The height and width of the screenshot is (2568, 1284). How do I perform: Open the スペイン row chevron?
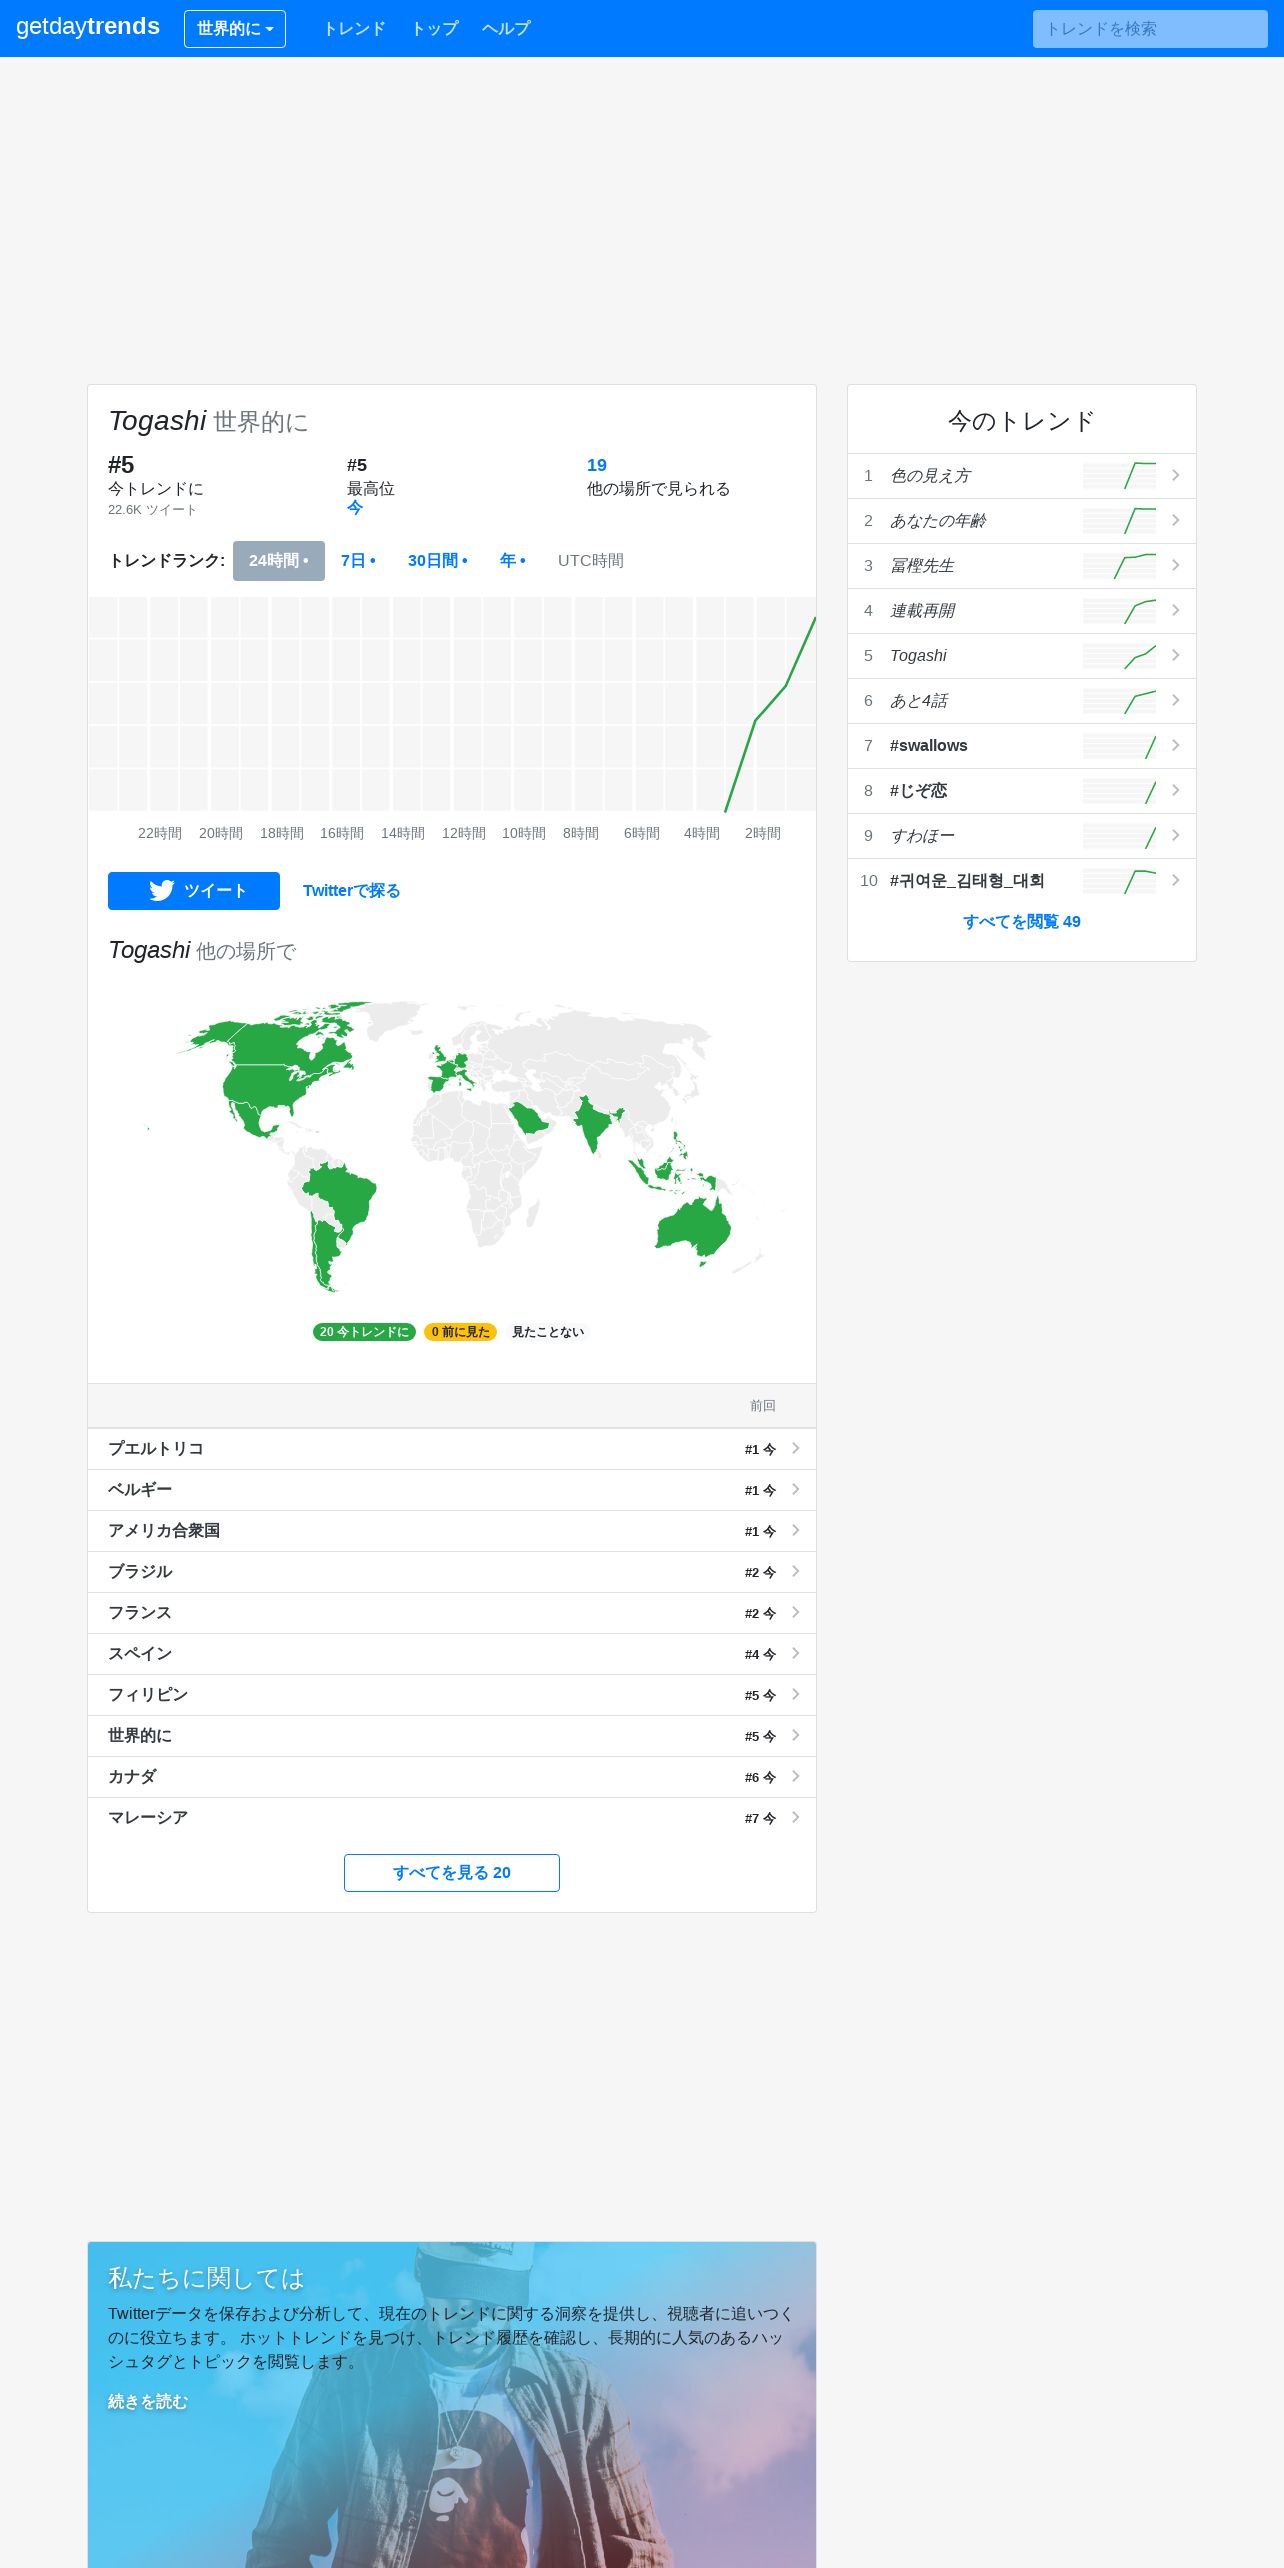[x=796, y=1654]
